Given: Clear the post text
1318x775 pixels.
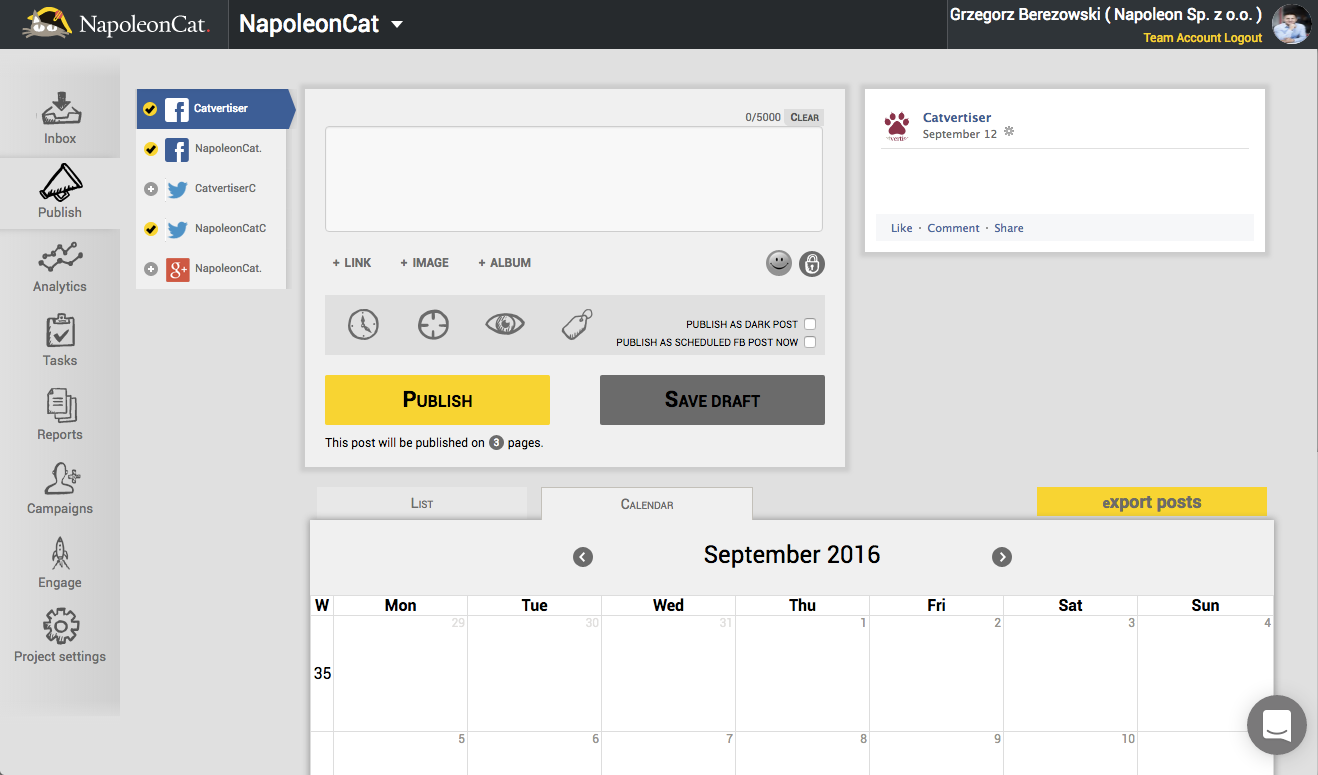Looking at the screenshot, I should tap(804, 117).
